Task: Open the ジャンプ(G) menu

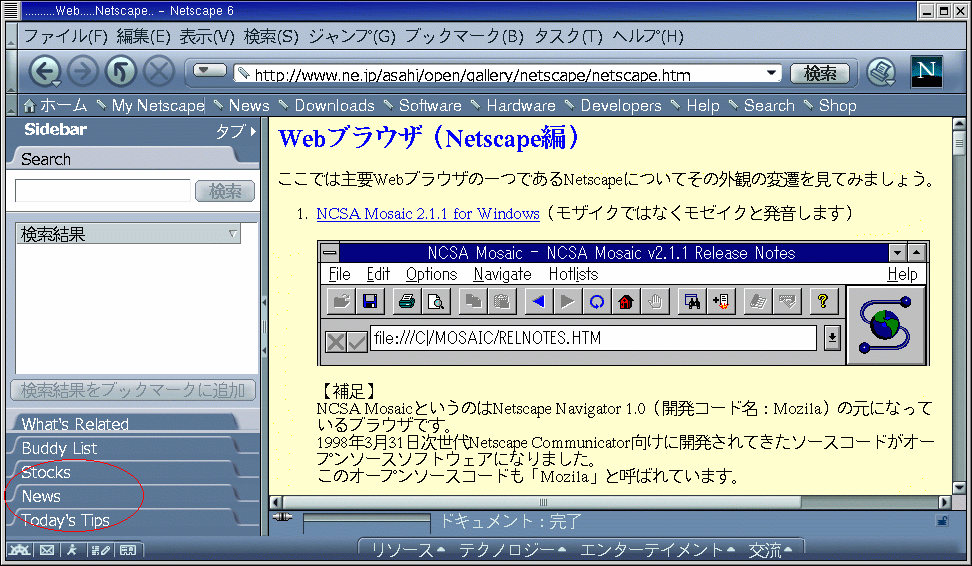Action: tap(352, 37)
